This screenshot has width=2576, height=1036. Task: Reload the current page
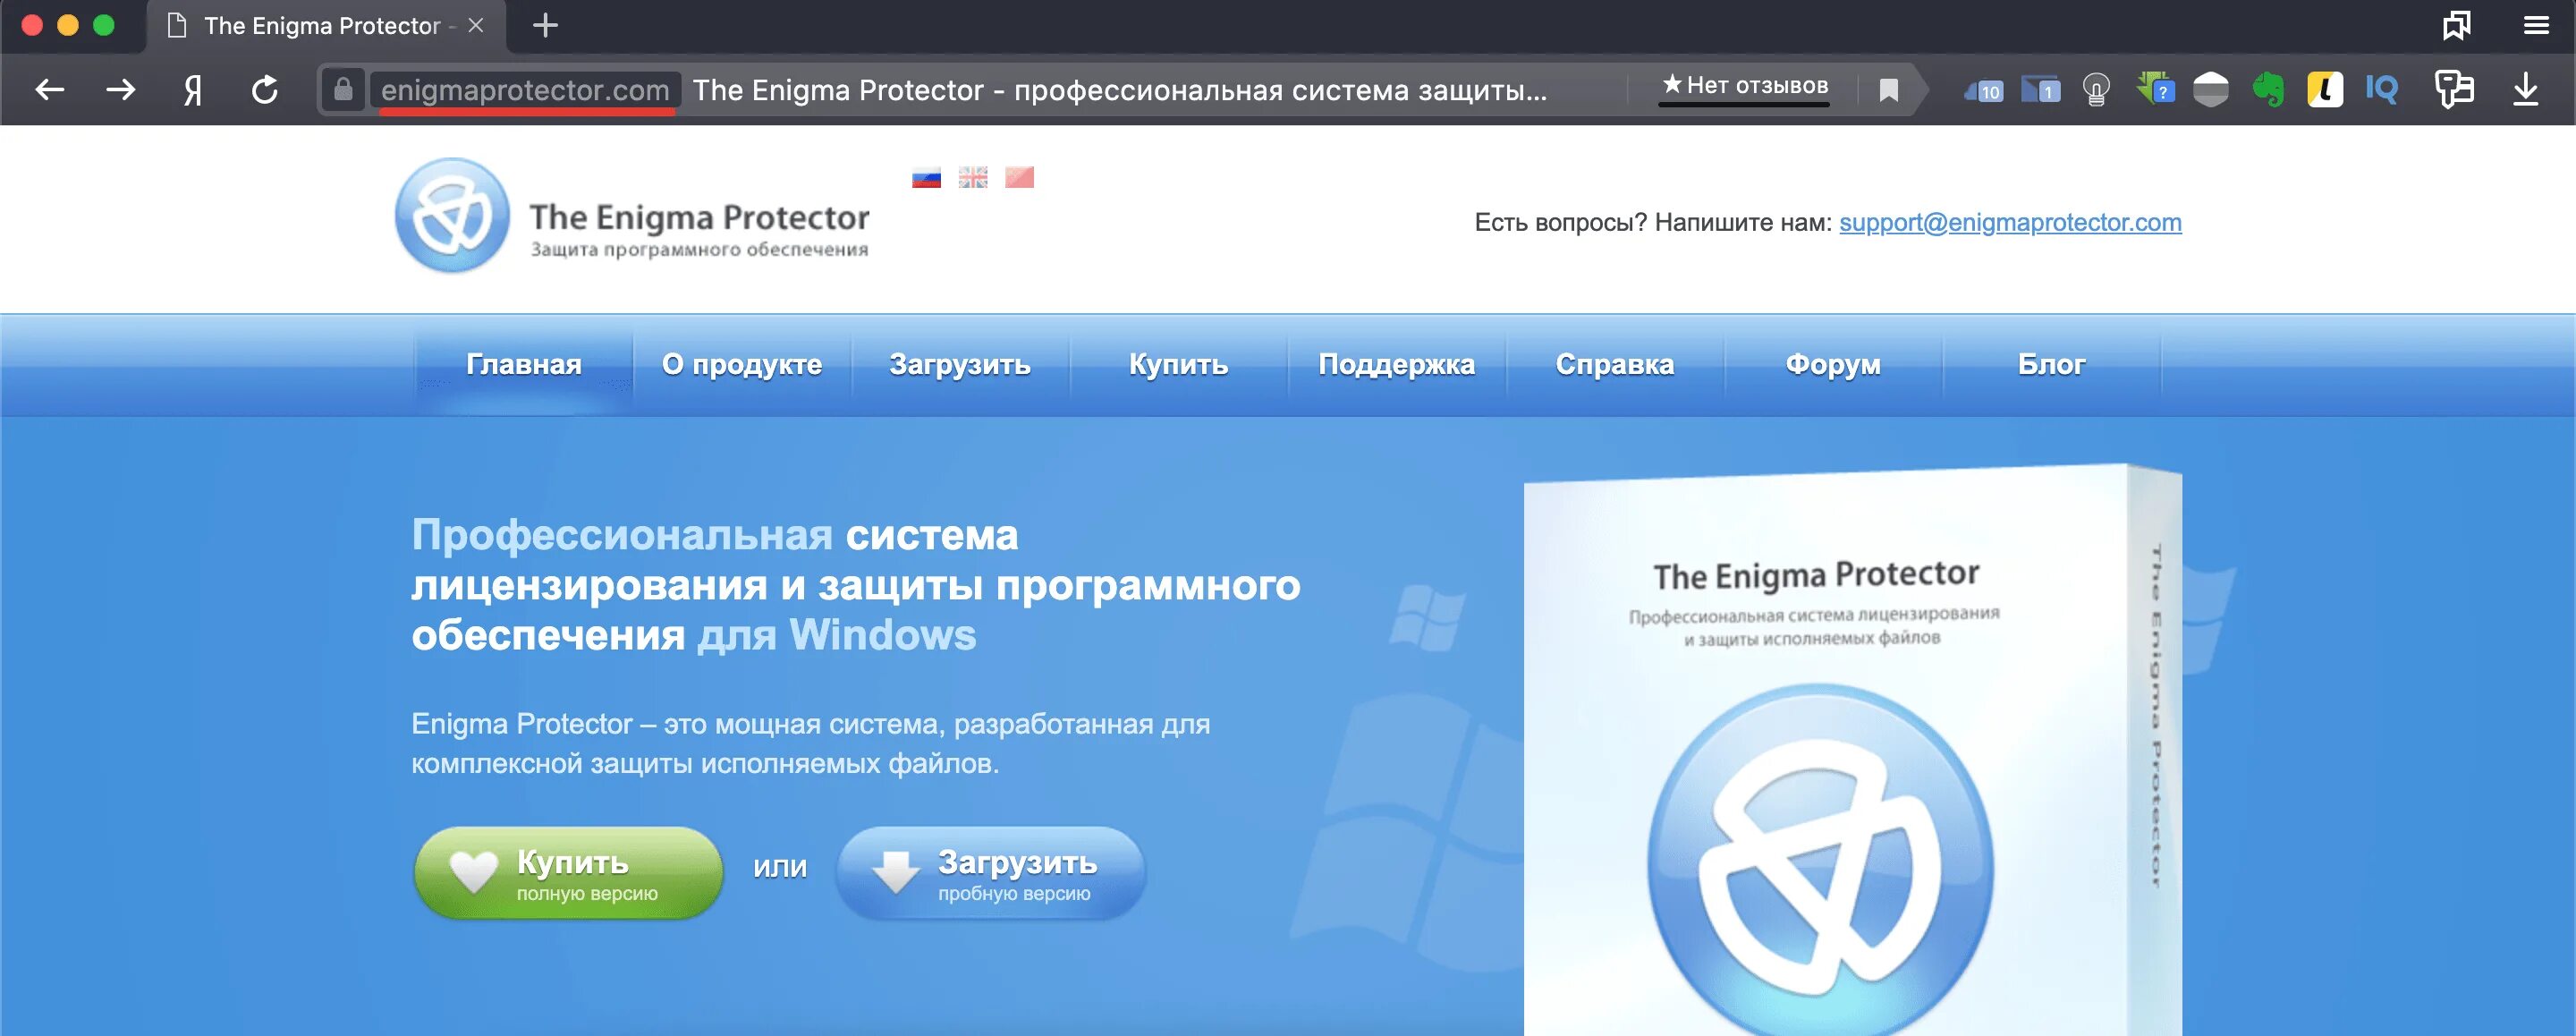tap(264, 90)
